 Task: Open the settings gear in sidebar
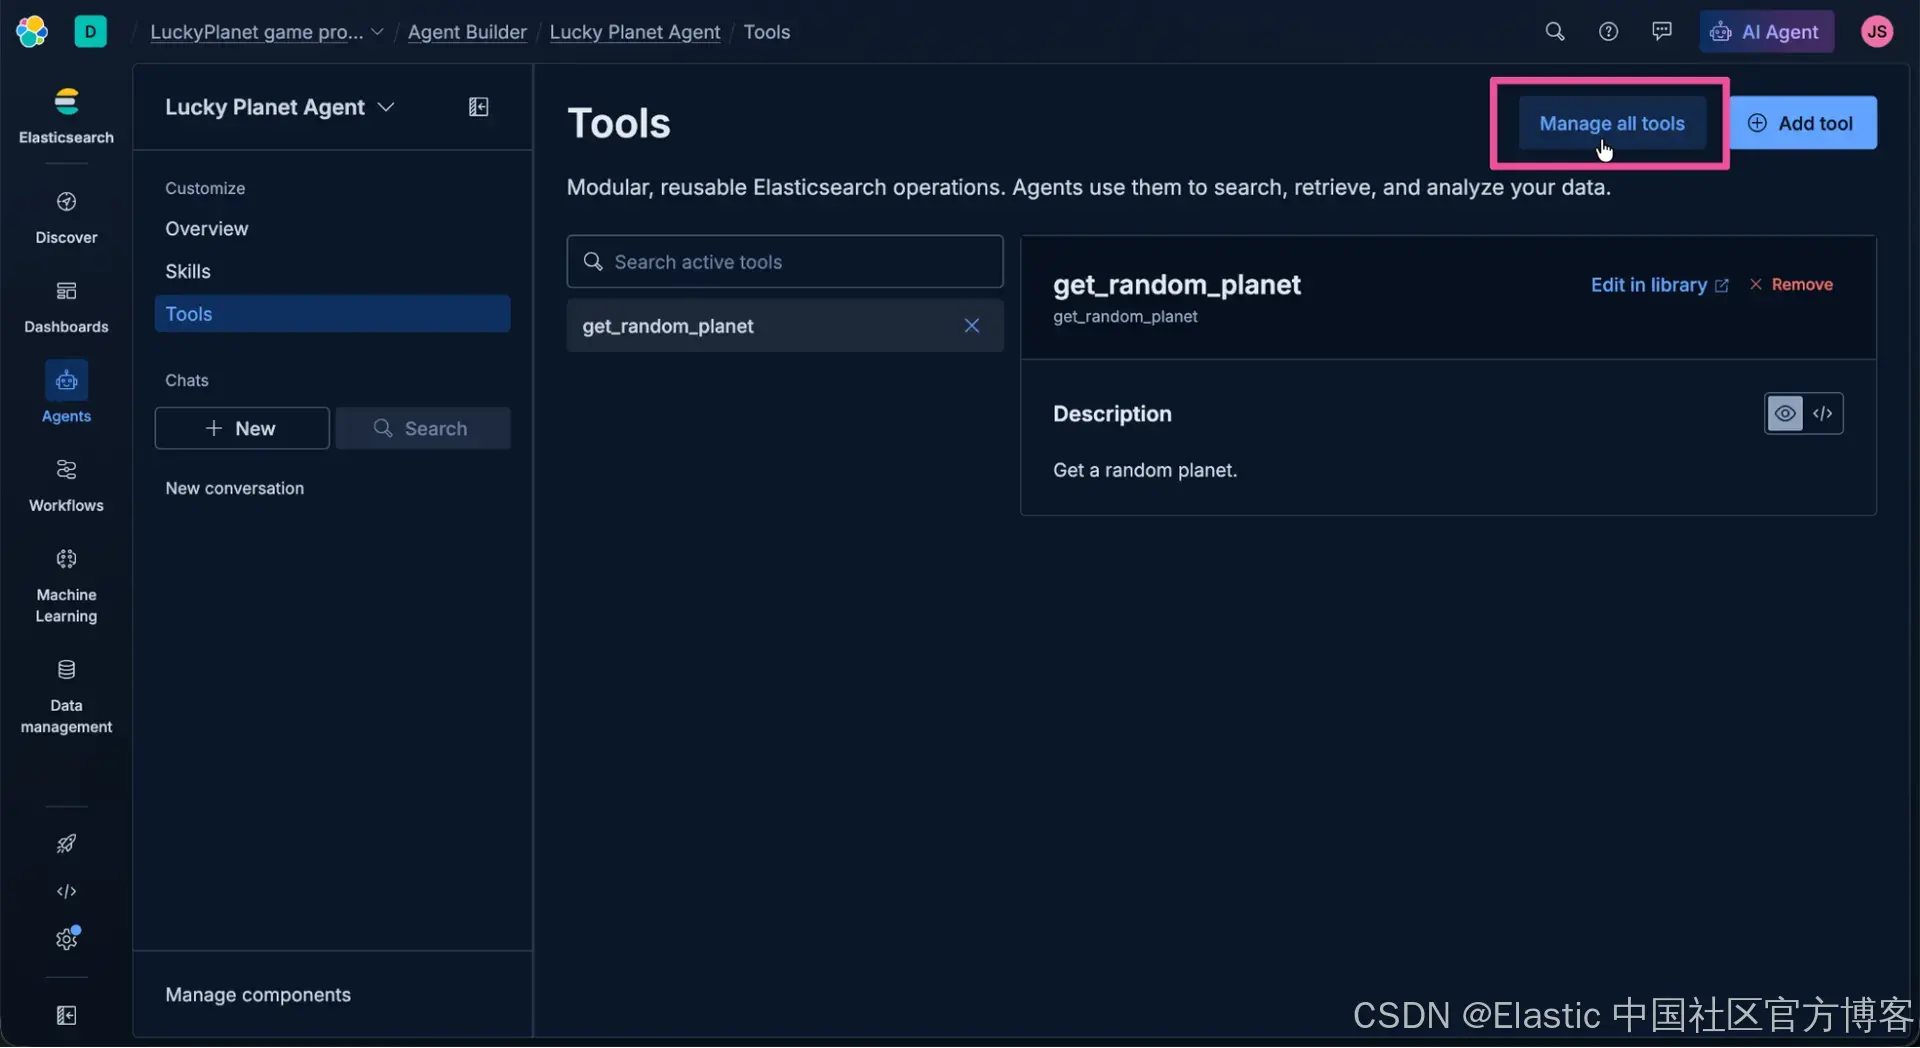coord(66,939)
